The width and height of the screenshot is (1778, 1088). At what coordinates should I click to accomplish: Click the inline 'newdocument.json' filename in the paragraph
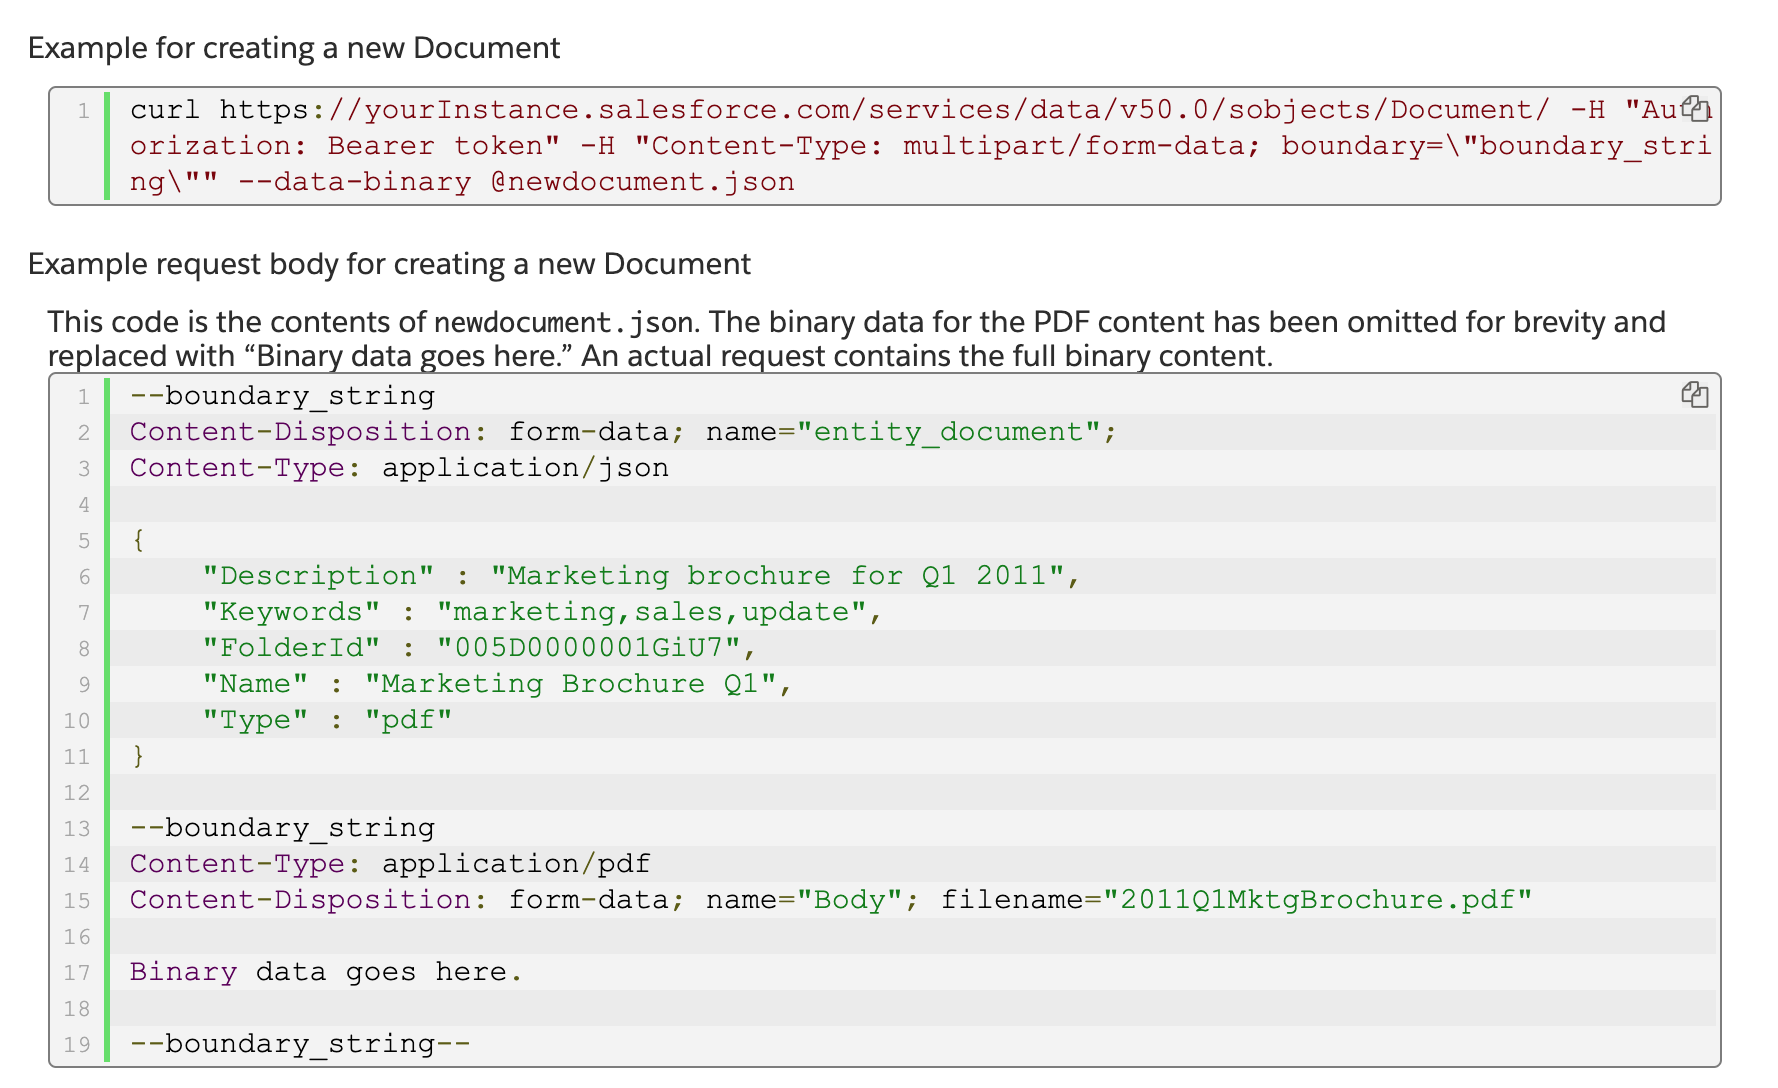click(564, 322)
